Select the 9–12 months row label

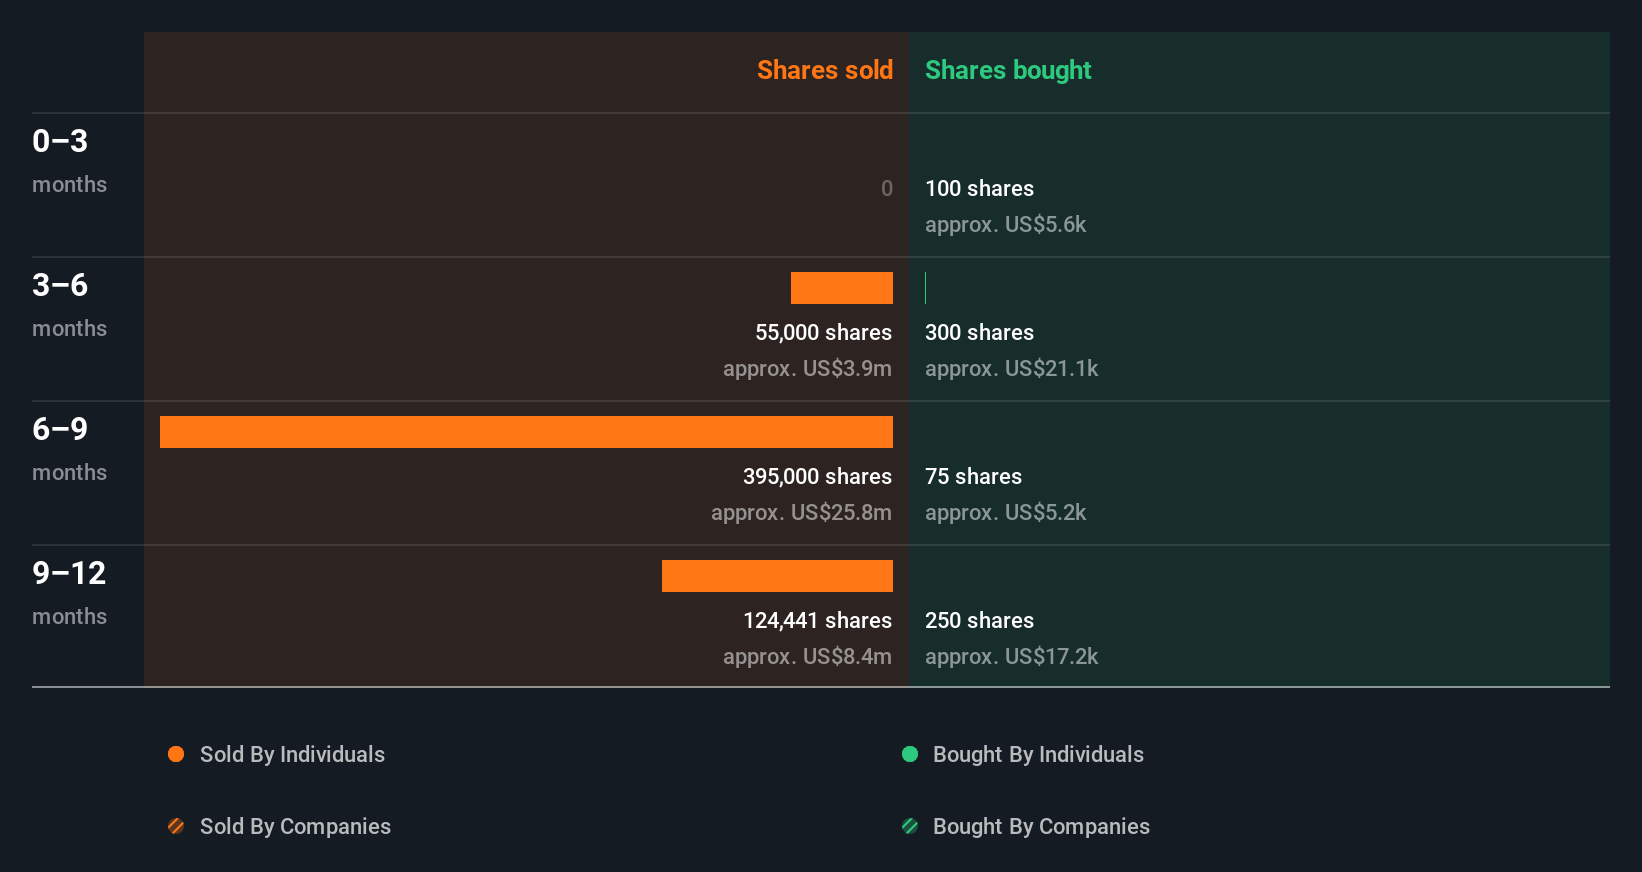tap(69, 592)
